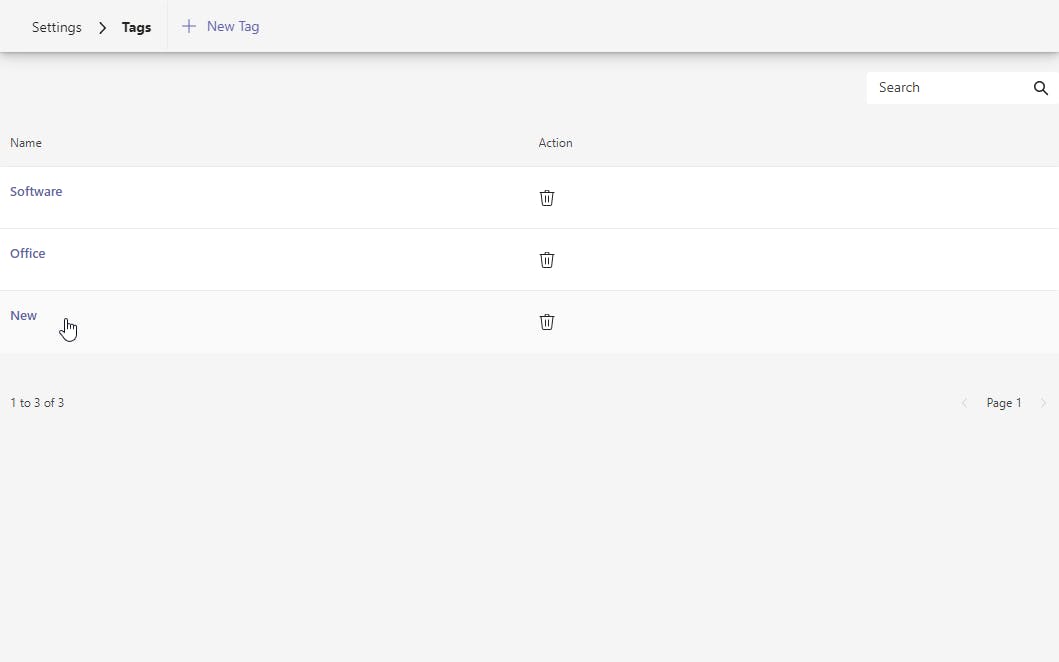Navigate back to Settings breadcrumb
Viewport: 1059px width, 662px height.
tap(57, 27)
